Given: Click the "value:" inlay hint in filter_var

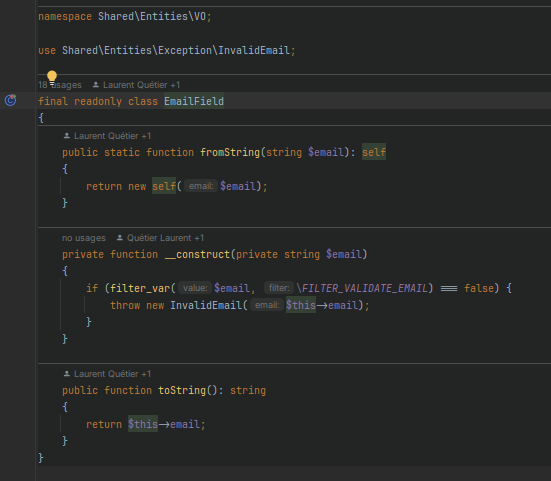Looking at the screenshot, I should tap(195, 288).
